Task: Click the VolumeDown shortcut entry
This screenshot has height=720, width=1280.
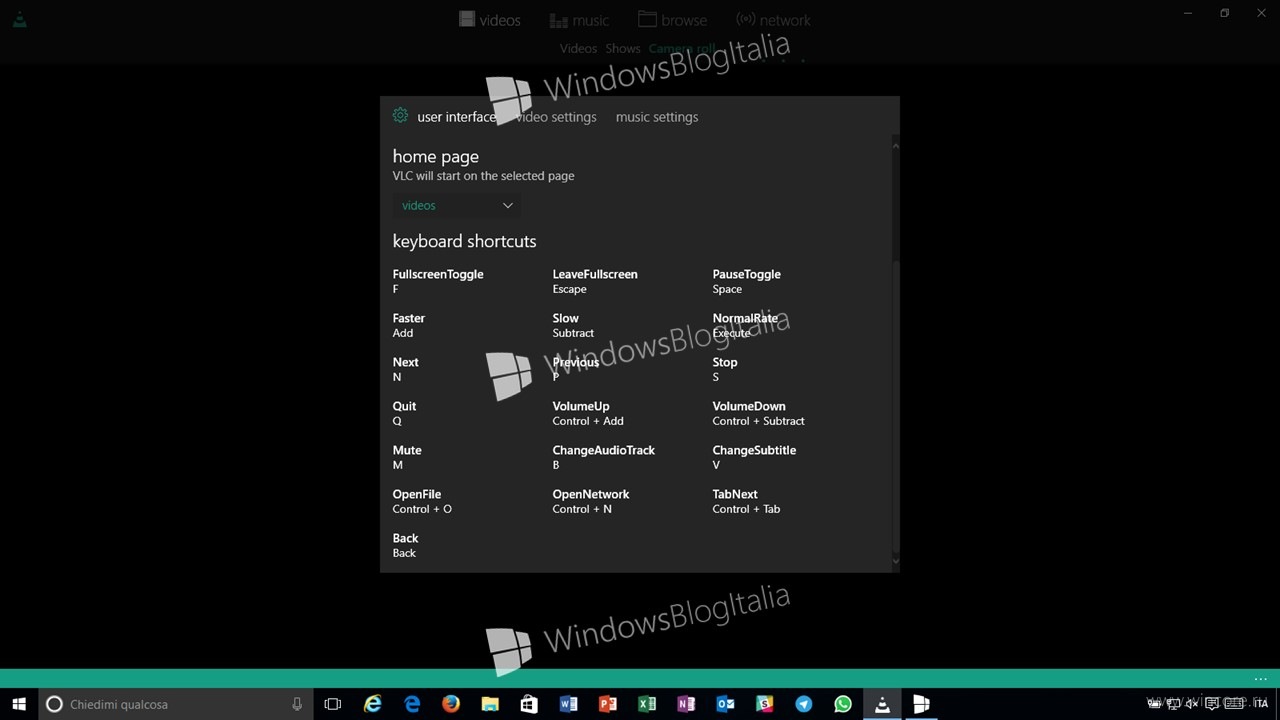Action: pos(758,413)
